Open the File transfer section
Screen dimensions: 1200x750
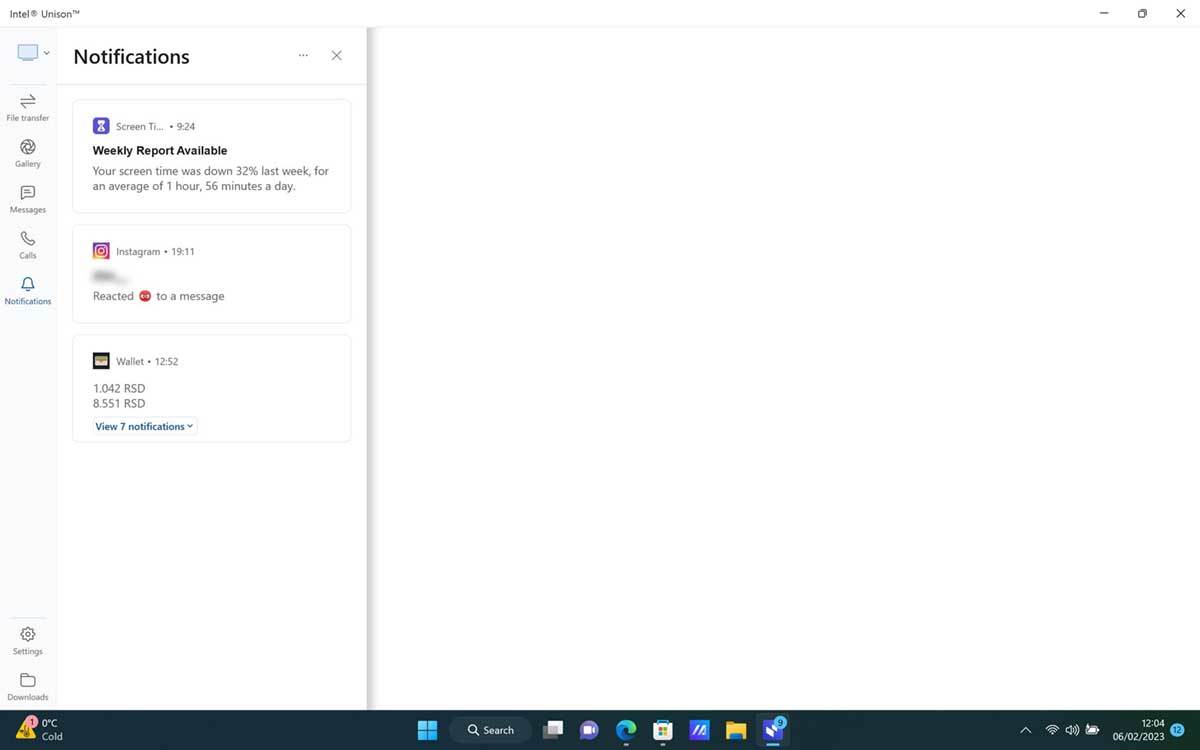[28, 107]
